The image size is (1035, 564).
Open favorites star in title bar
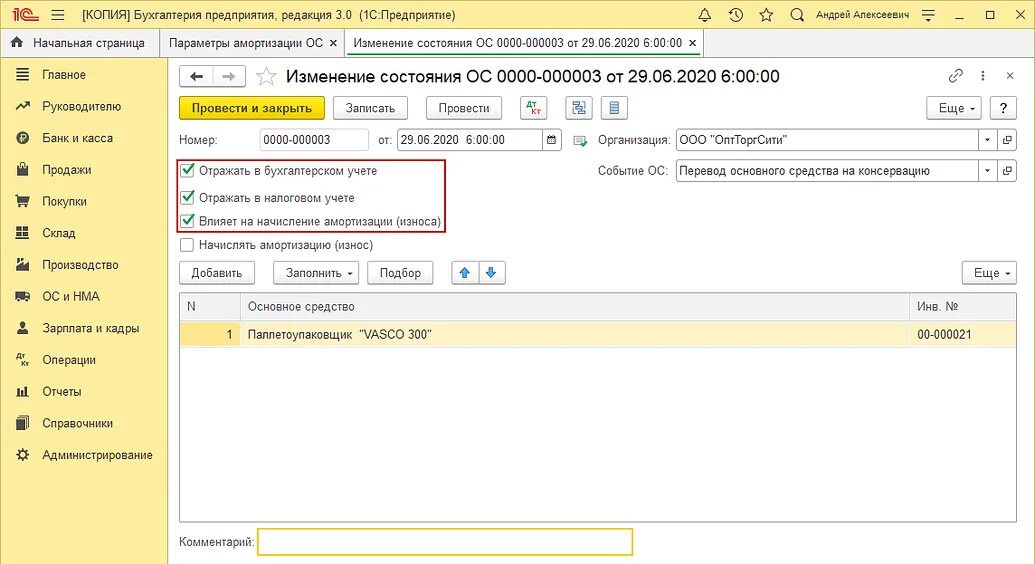[766, 15]
